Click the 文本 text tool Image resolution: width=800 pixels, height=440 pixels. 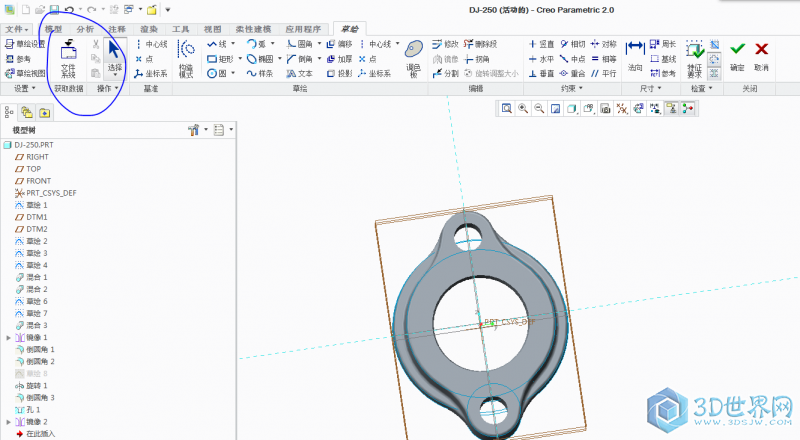click(x=299, y=74)
